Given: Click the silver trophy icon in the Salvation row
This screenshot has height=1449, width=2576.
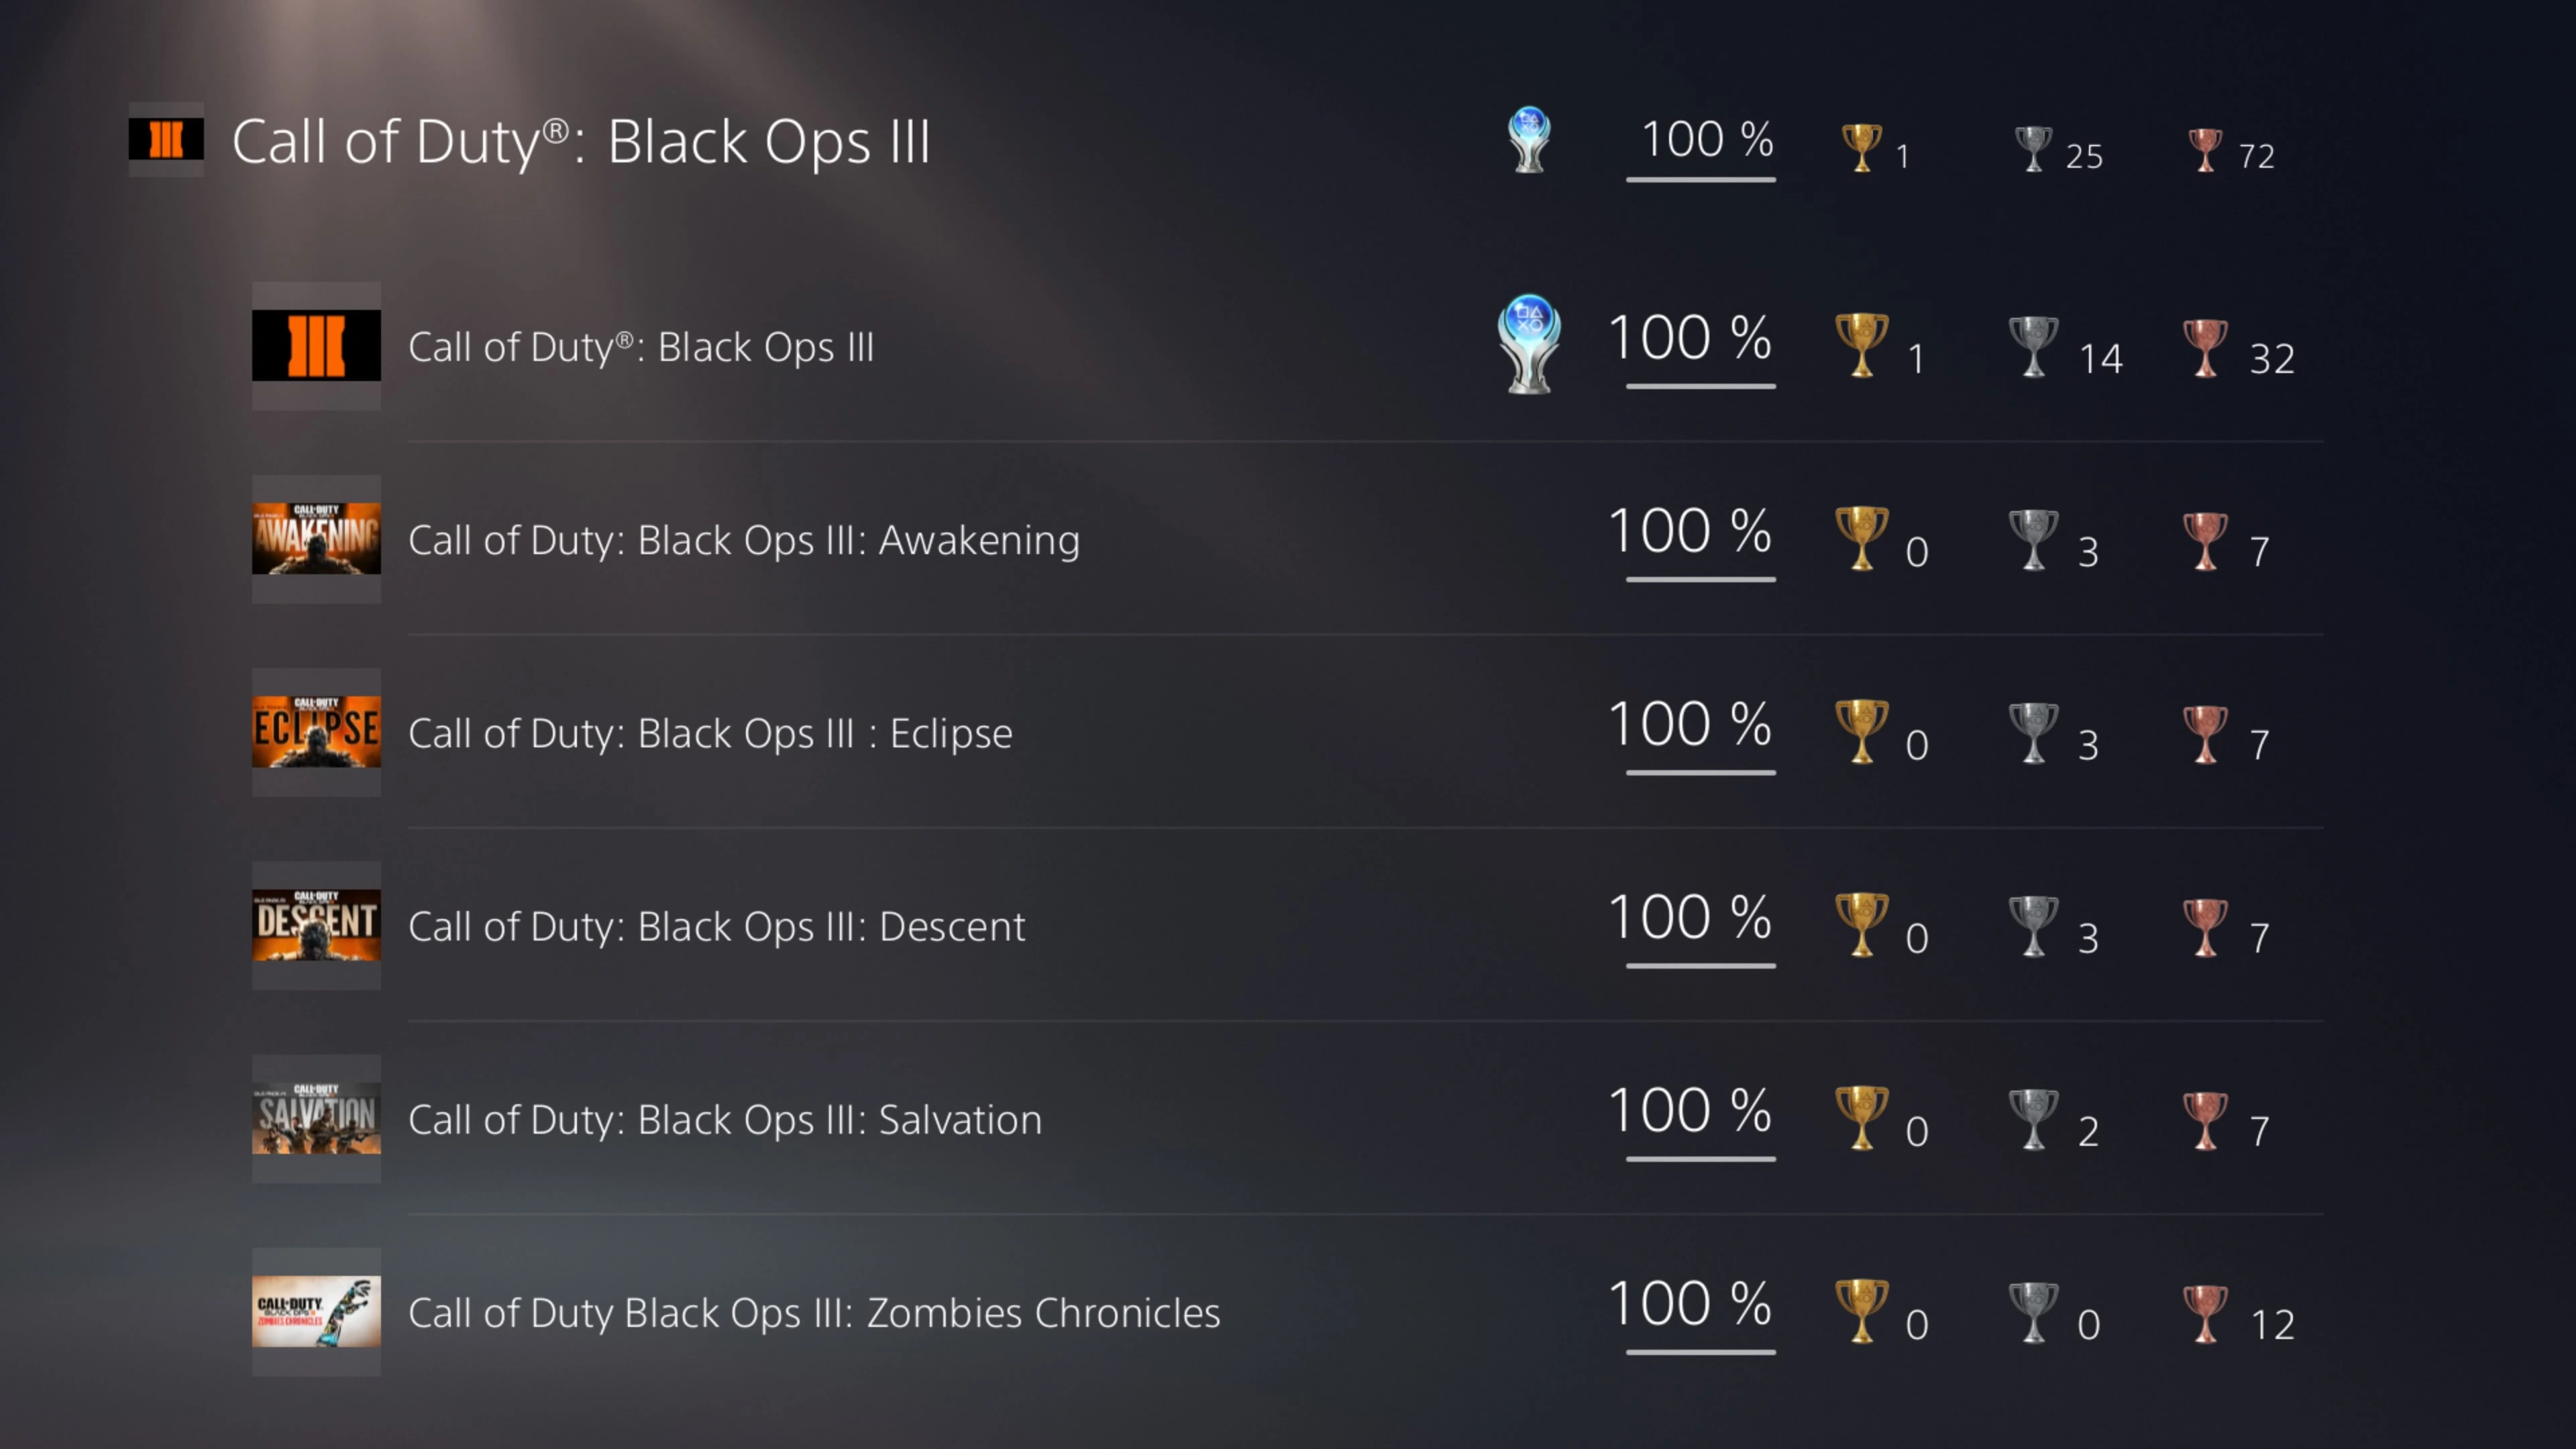Looking at the screenshot, I should pyautogui.click(x=2033, y=1119).
